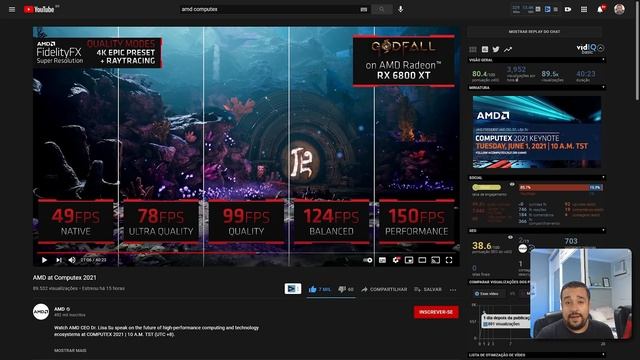Go to the YouTube home logo

(39, 9)
